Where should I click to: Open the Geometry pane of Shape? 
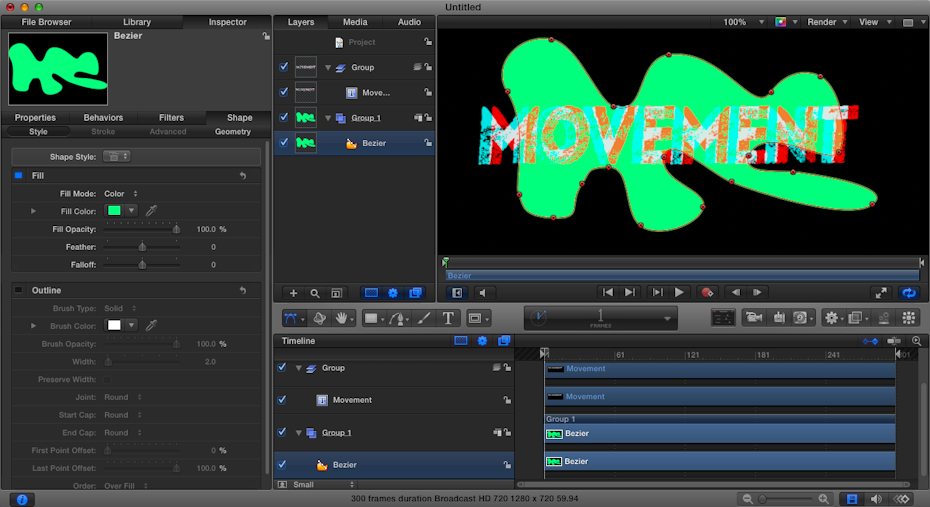(233, 132)
